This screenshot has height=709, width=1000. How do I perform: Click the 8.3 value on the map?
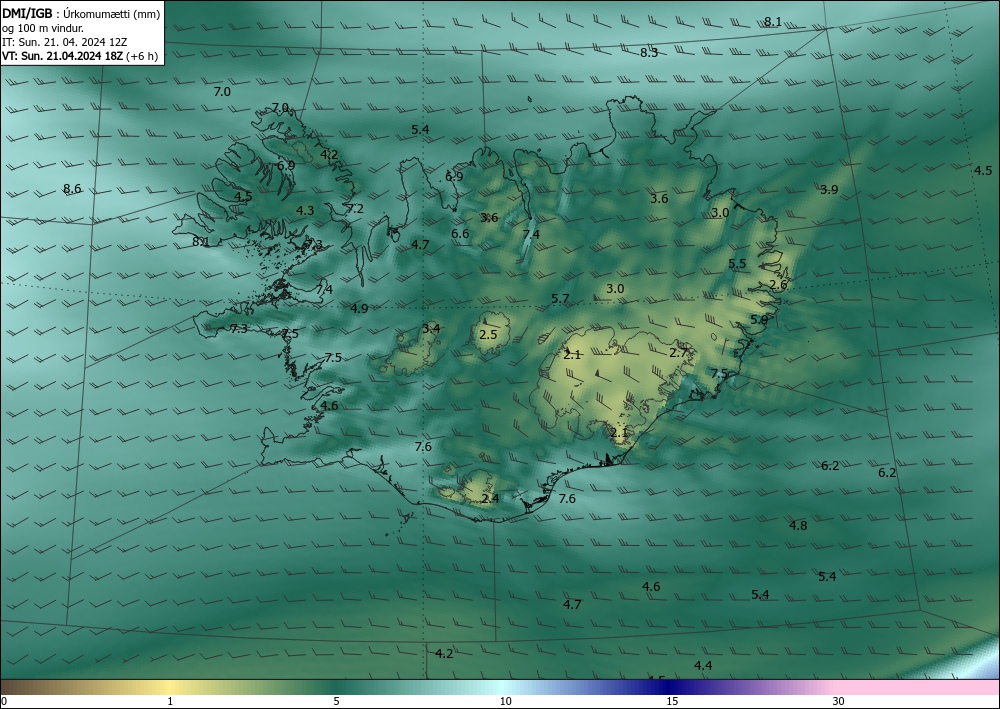649,53
